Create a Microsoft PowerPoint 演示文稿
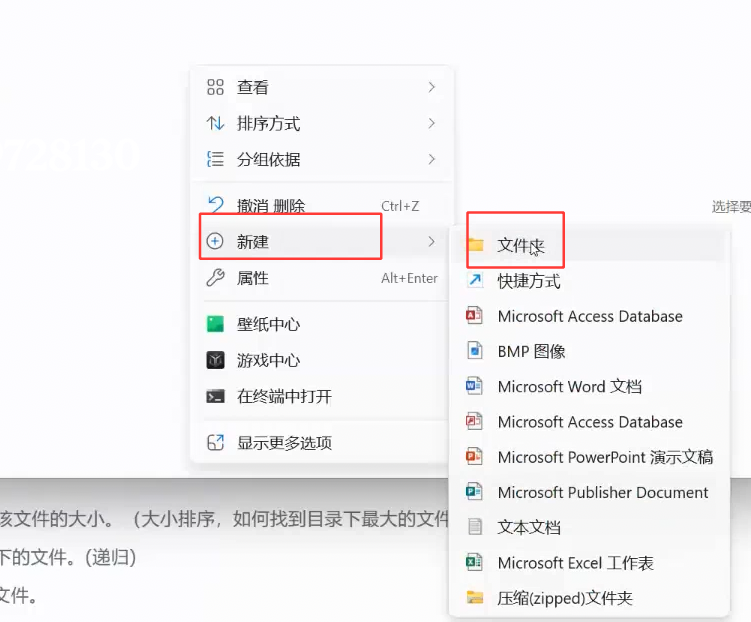 (590, 457)
